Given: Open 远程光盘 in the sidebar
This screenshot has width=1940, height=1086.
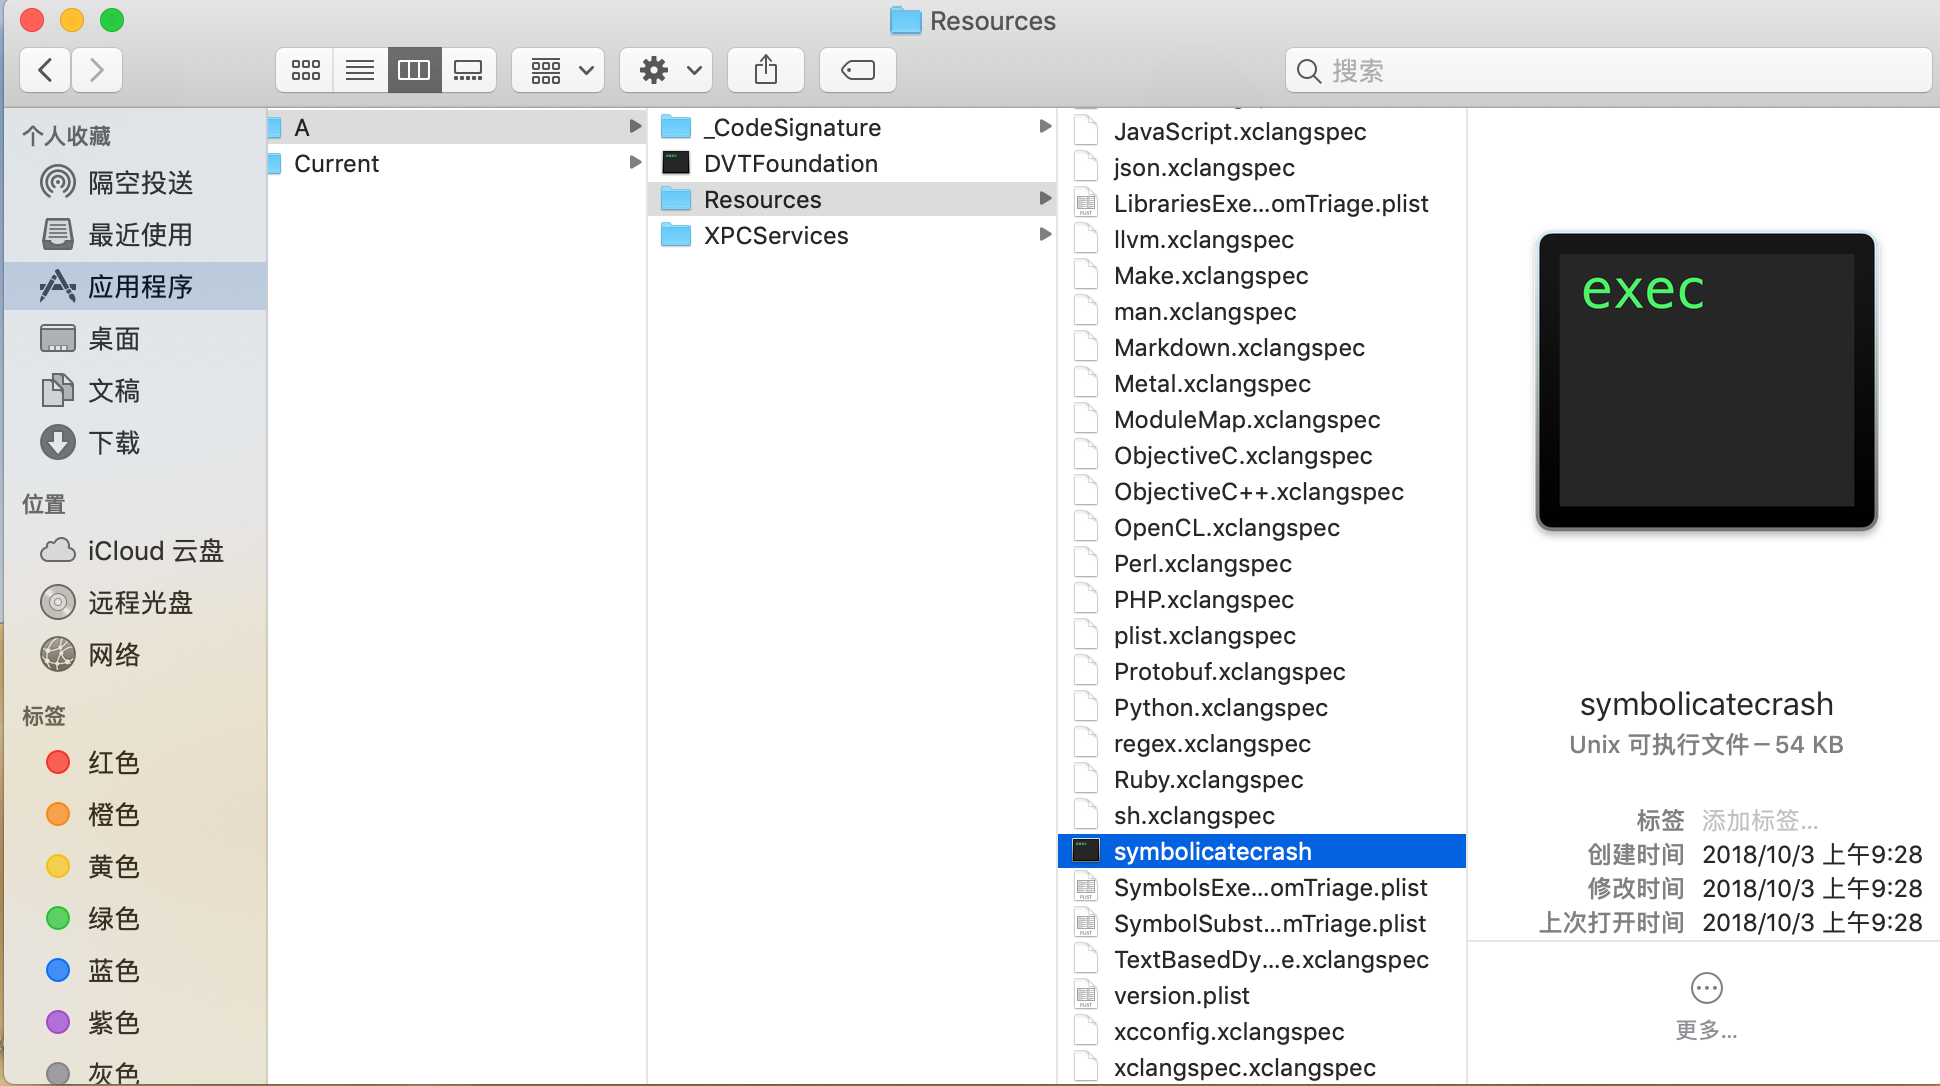Looking at the screenshot, I should pyautogui.click(x=135, y=602).
